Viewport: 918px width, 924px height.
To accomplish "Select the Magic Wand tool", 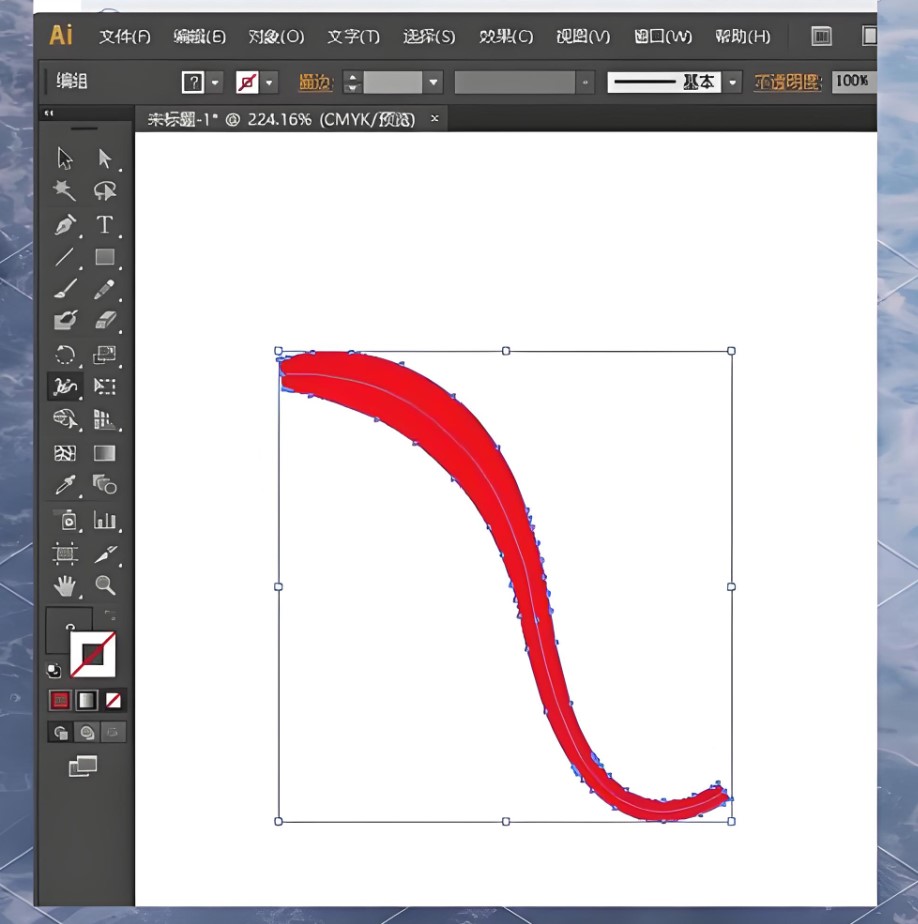I will (x=65, y=191).
